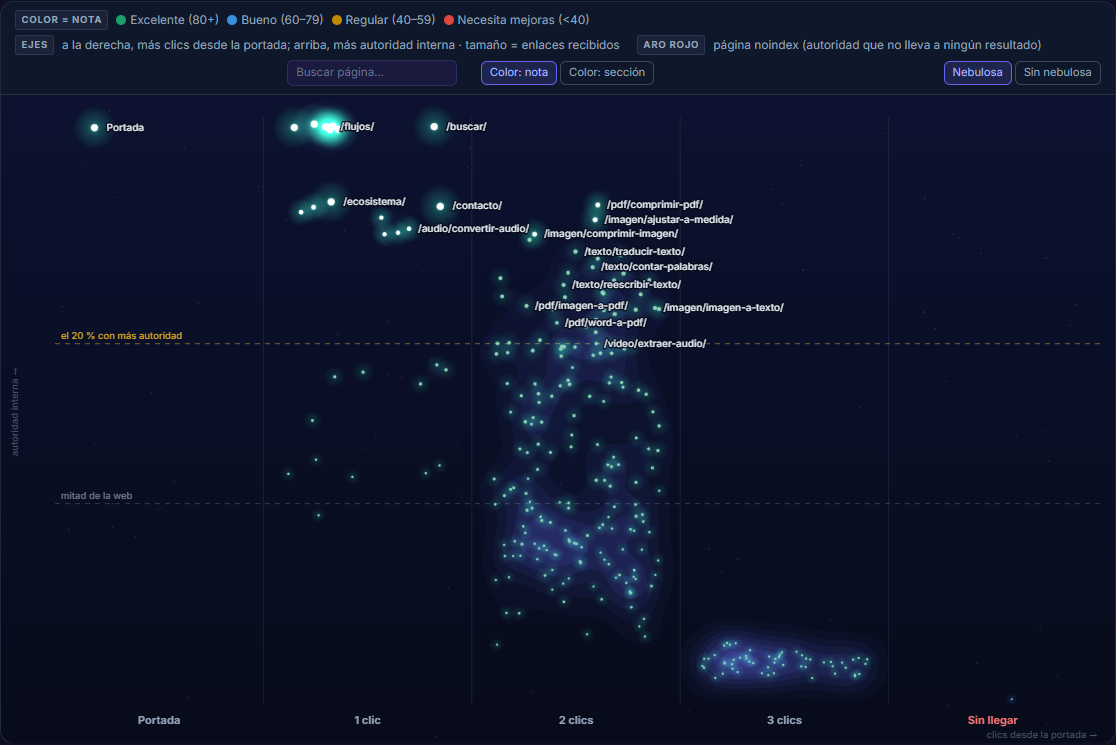The height and width of the screenshot is (745, 1116).
Task: Click the /imagen/imagen-a-texto/ label
Action: (x=723, y=307)
